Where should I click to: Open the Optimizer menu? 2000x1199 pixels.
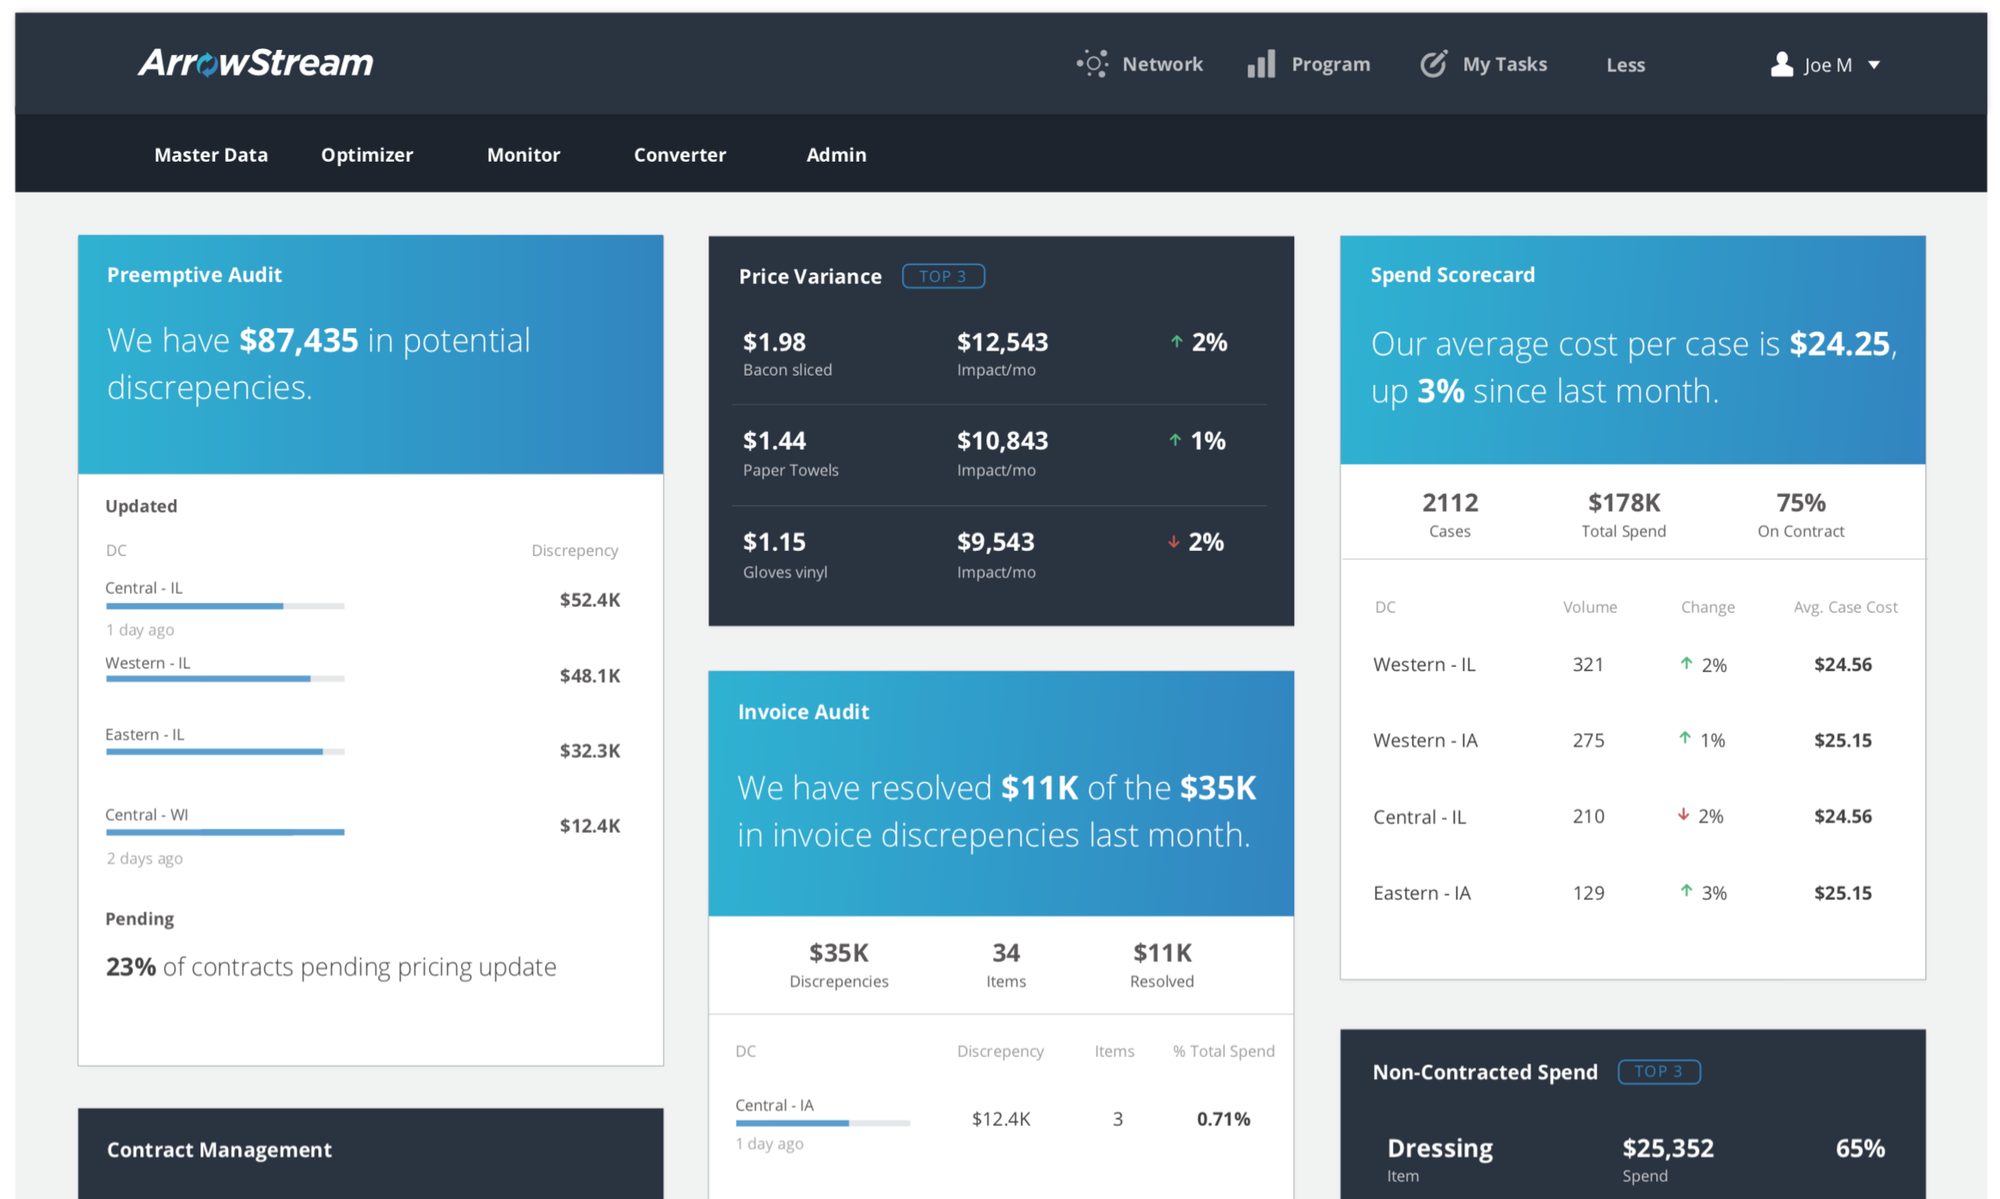click(367, 155)
